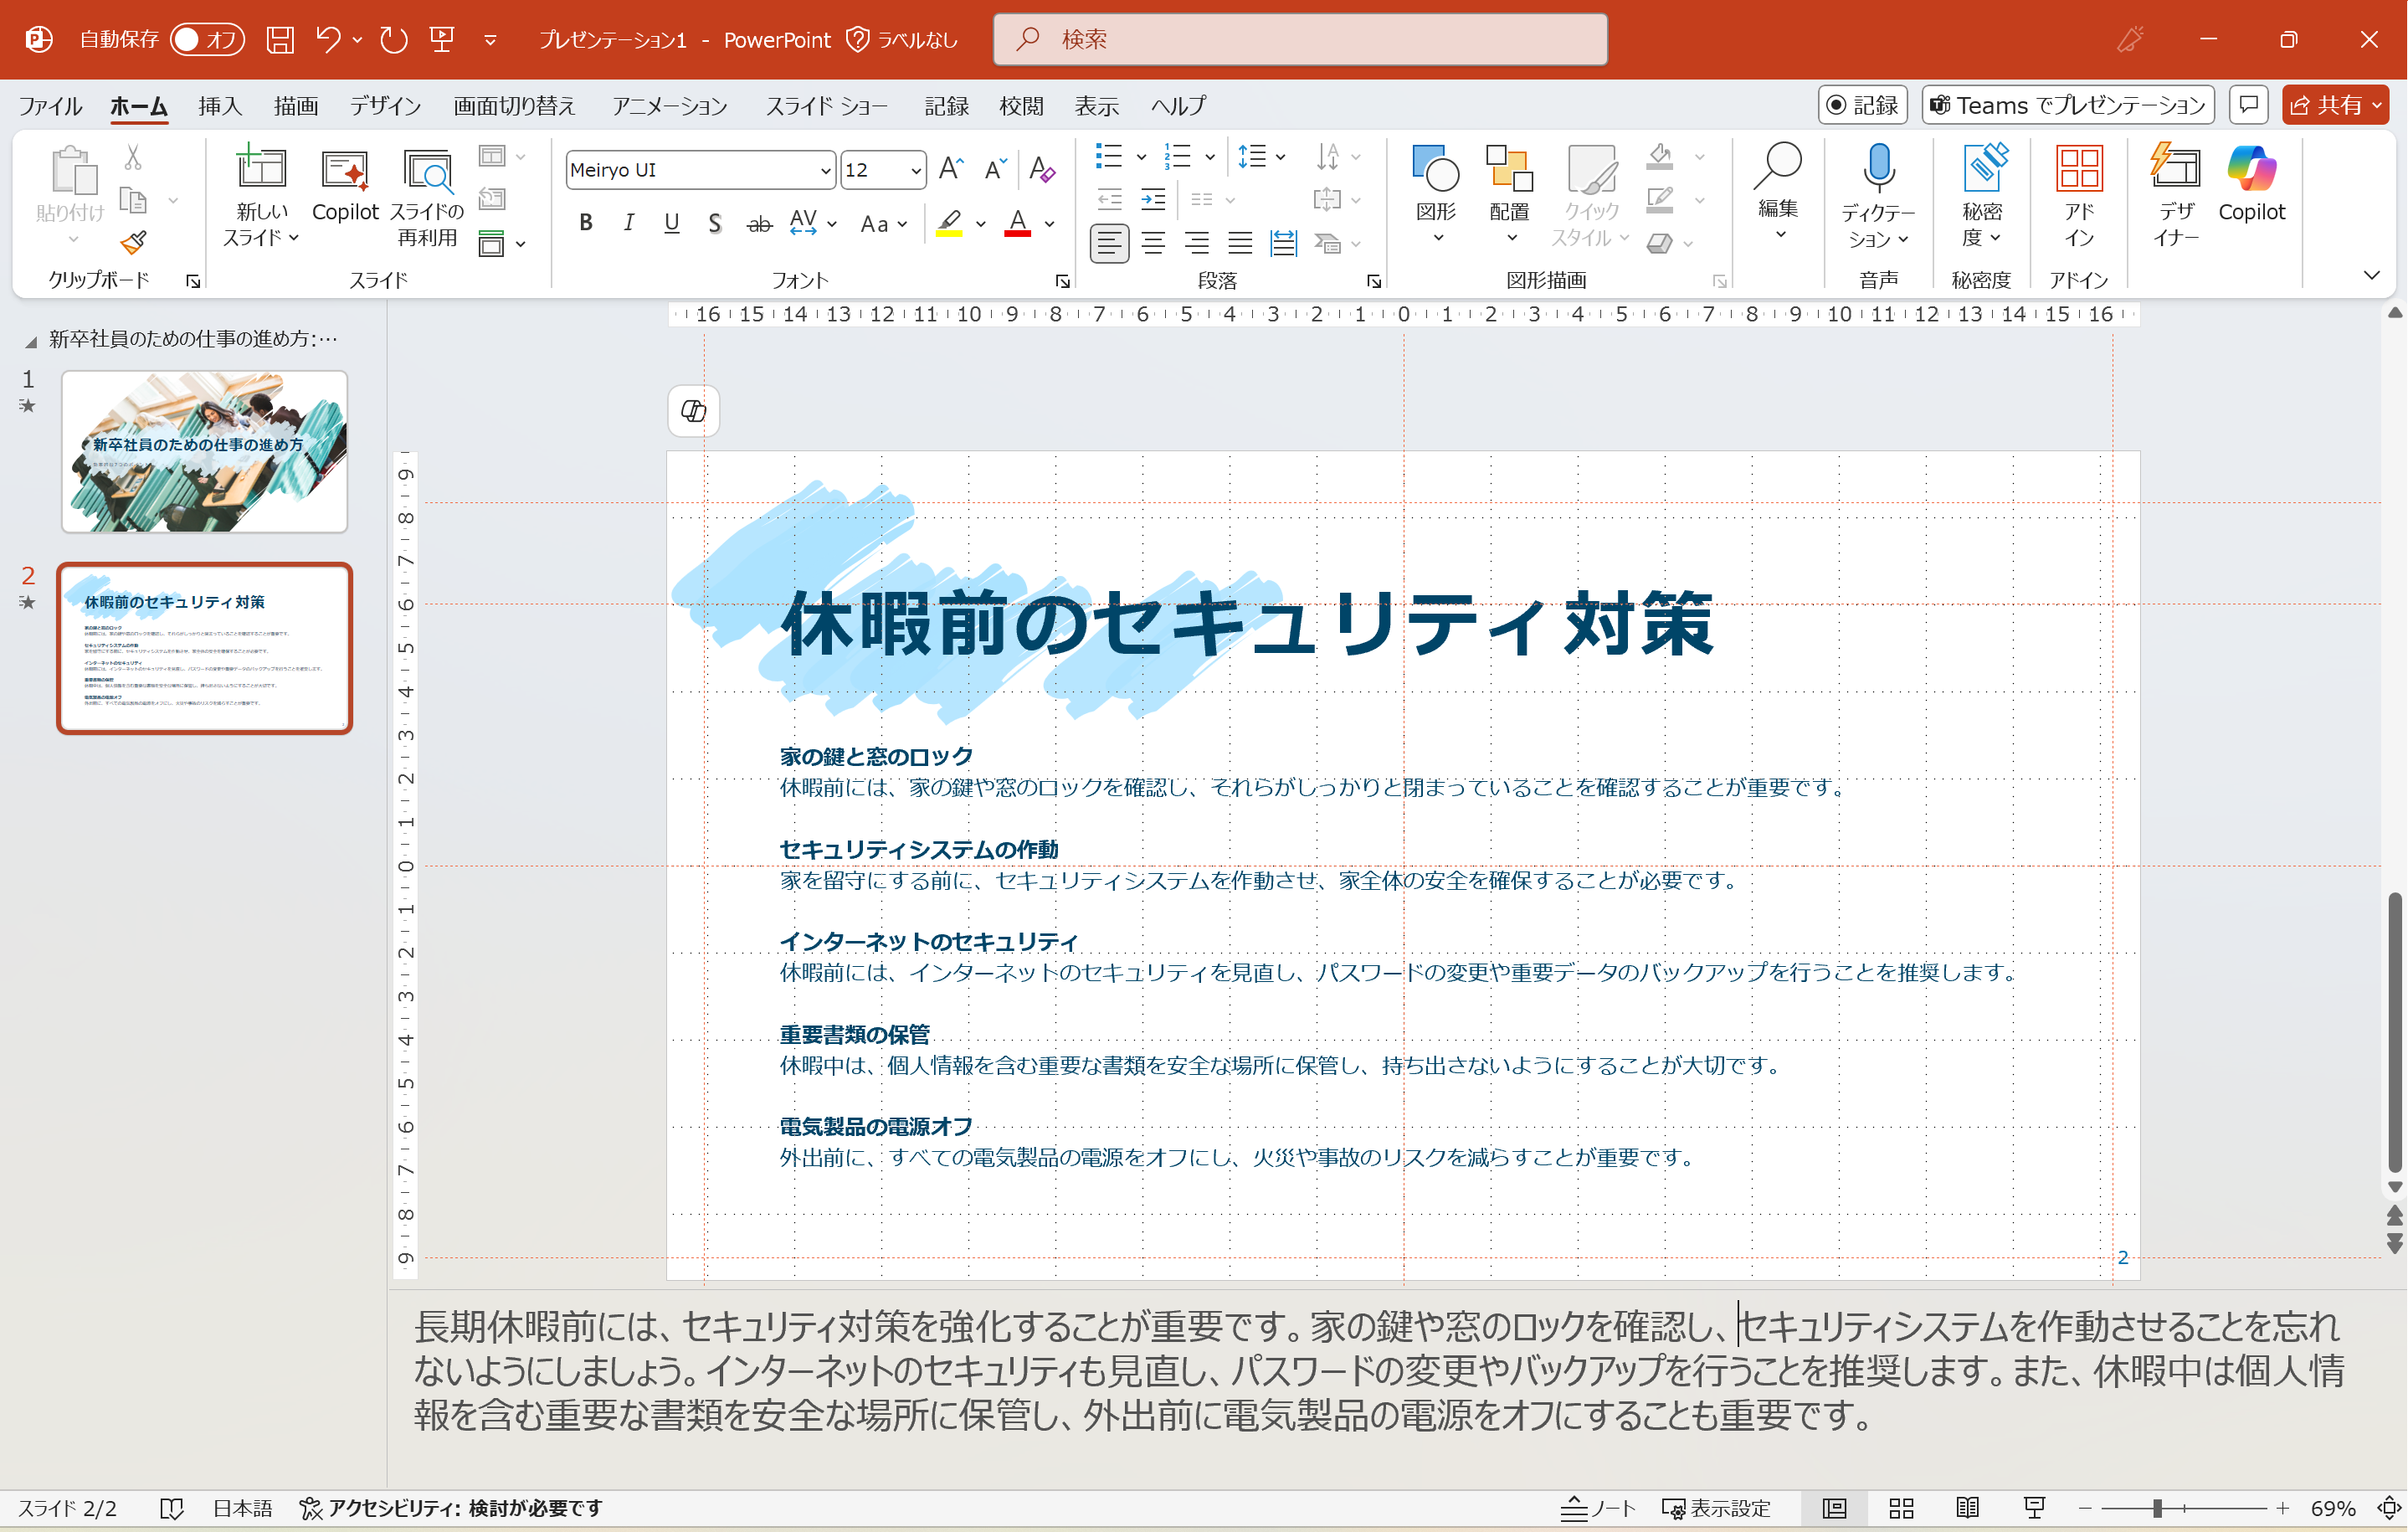The width and height of the screenshot is (2408, 1532).
Task: Toggle Bold formatting
Action: coord(587,223)
